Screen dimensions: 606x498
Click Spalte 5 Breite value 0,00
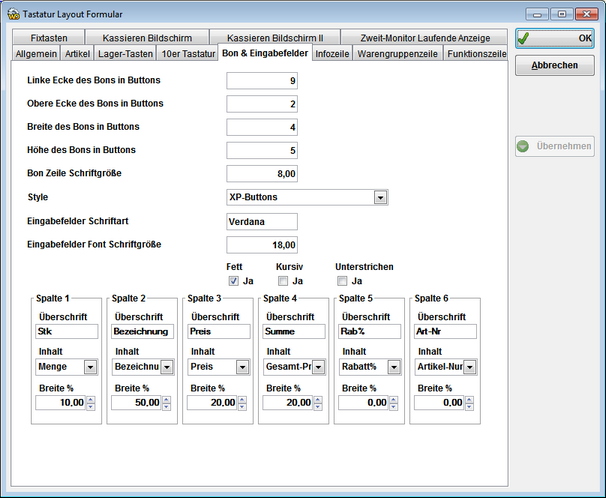tap(364, 403)
